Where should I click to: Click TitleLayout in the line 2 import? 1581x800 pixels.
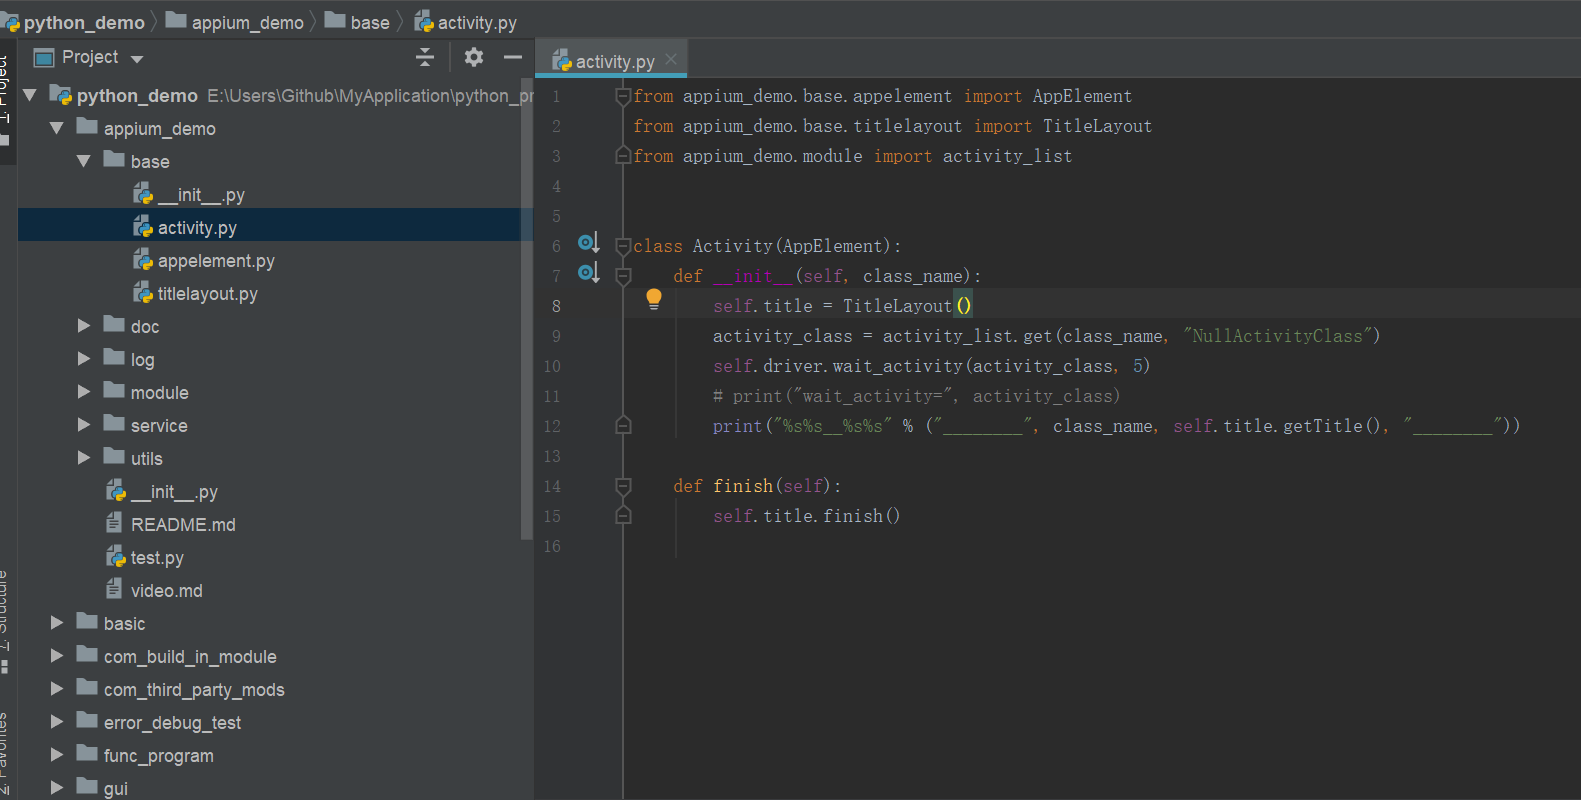click(1097, 126)
